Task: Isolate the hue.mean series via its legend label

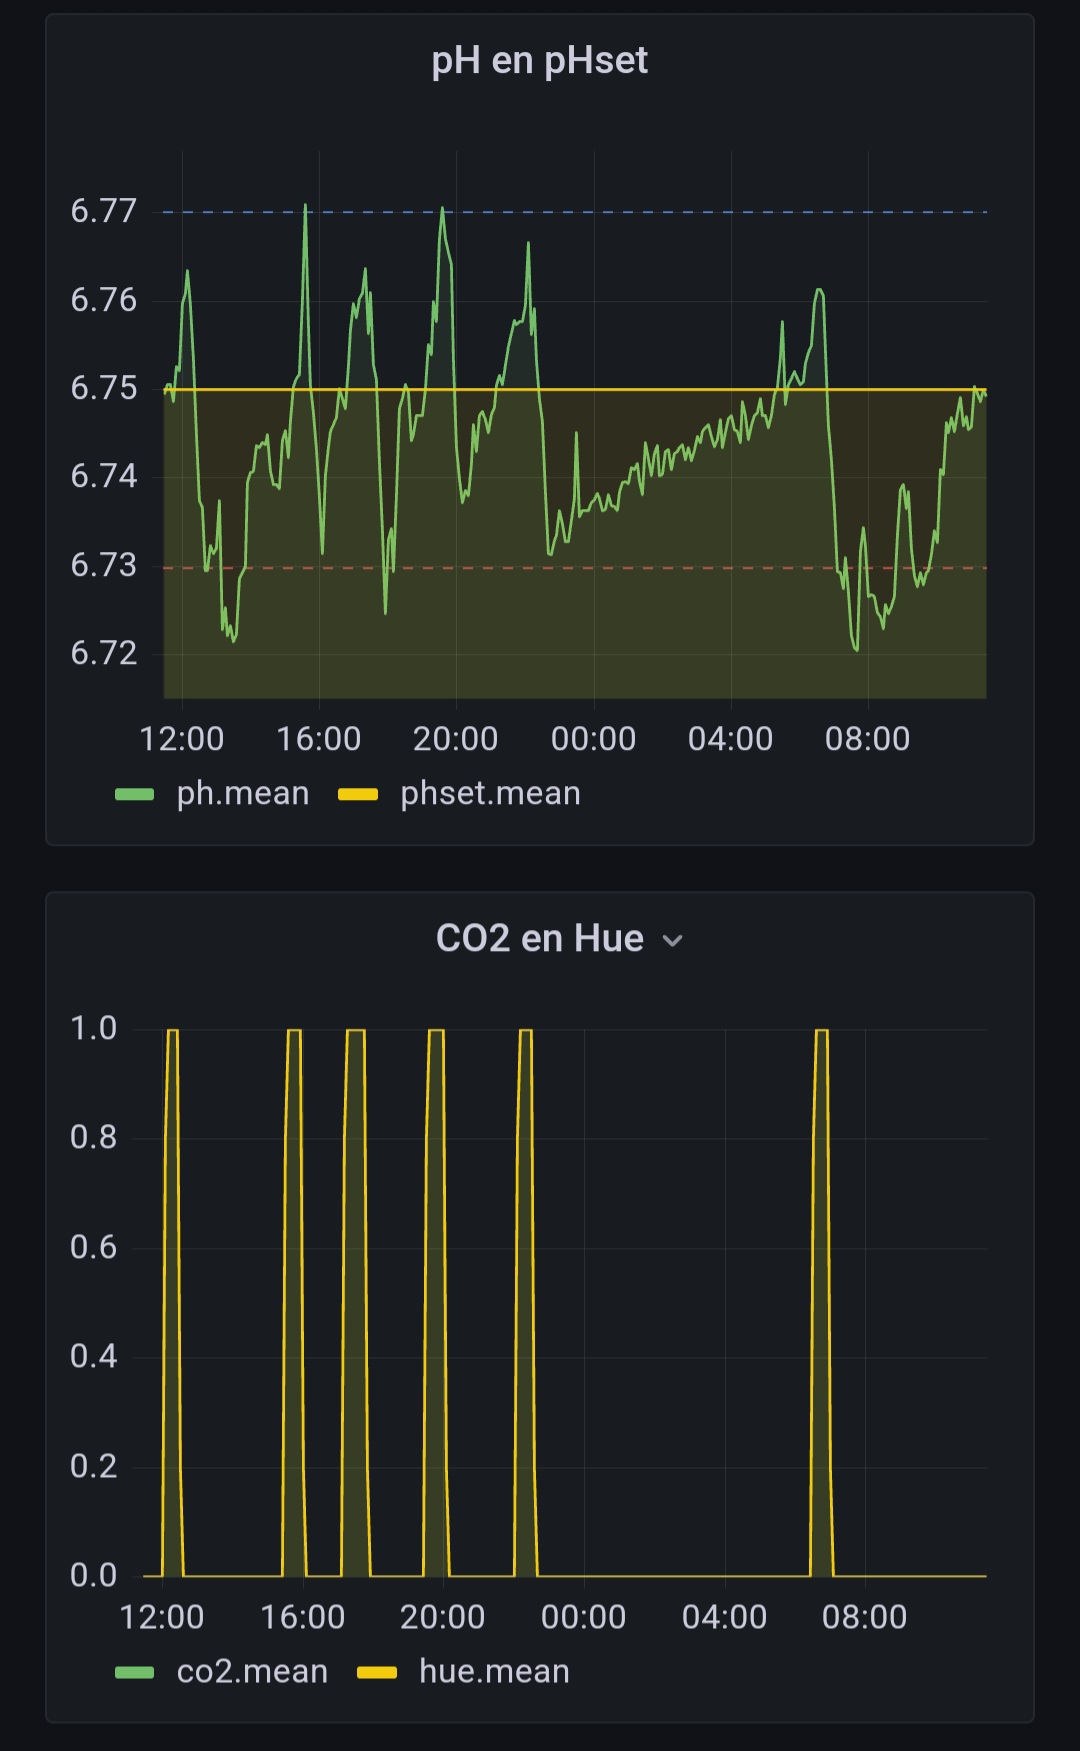Action: [494, 1672]
